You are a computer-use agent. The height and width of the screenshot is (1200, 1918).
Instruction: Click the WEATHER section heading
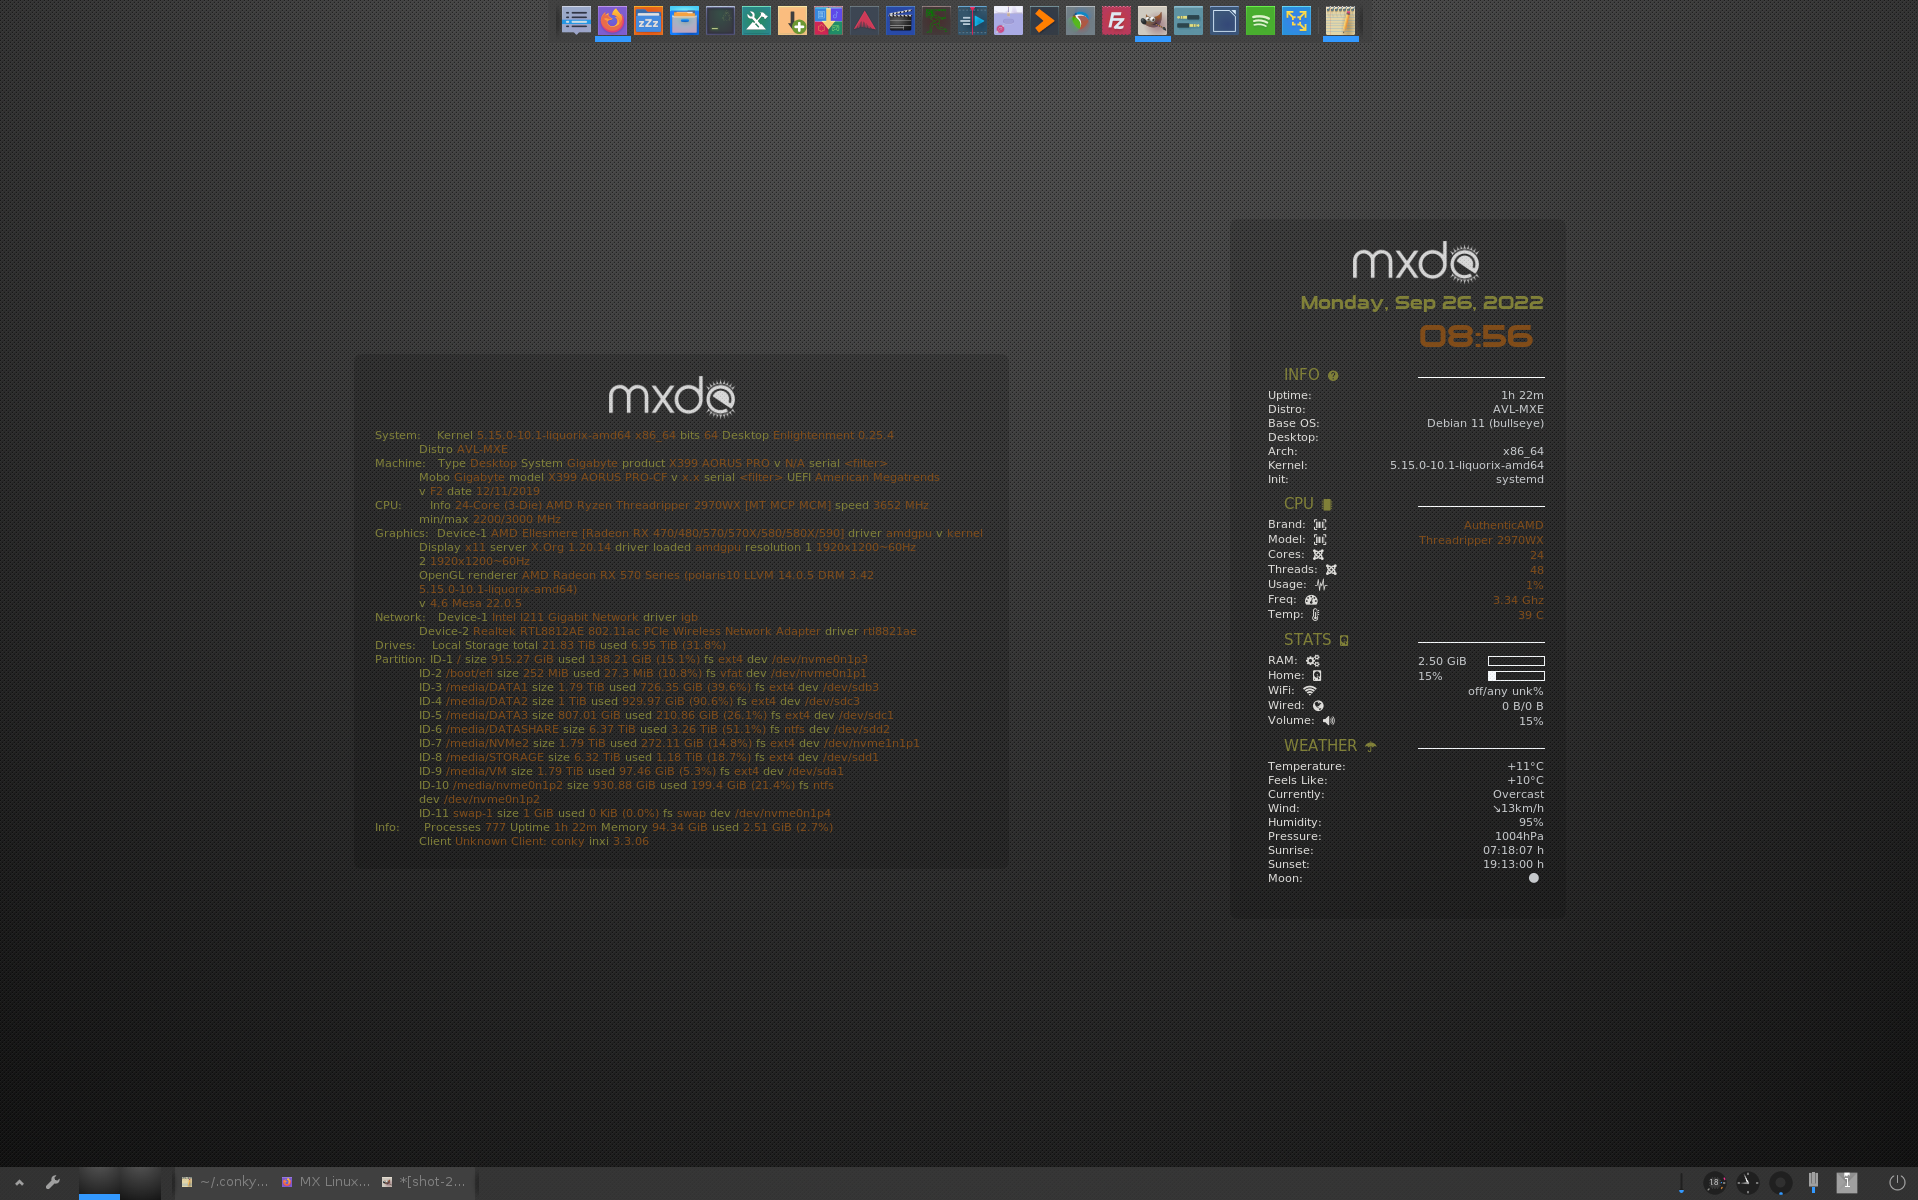coord(1320,746)
